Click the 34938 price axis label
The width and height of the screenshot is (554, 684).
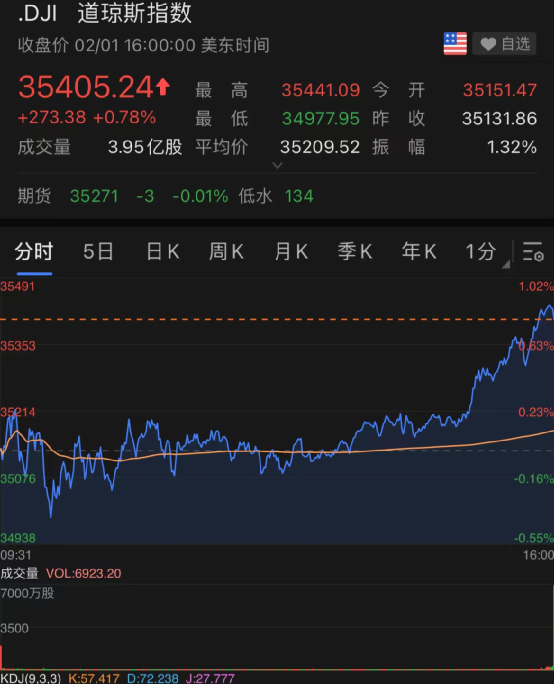click(x=18, y=538)
